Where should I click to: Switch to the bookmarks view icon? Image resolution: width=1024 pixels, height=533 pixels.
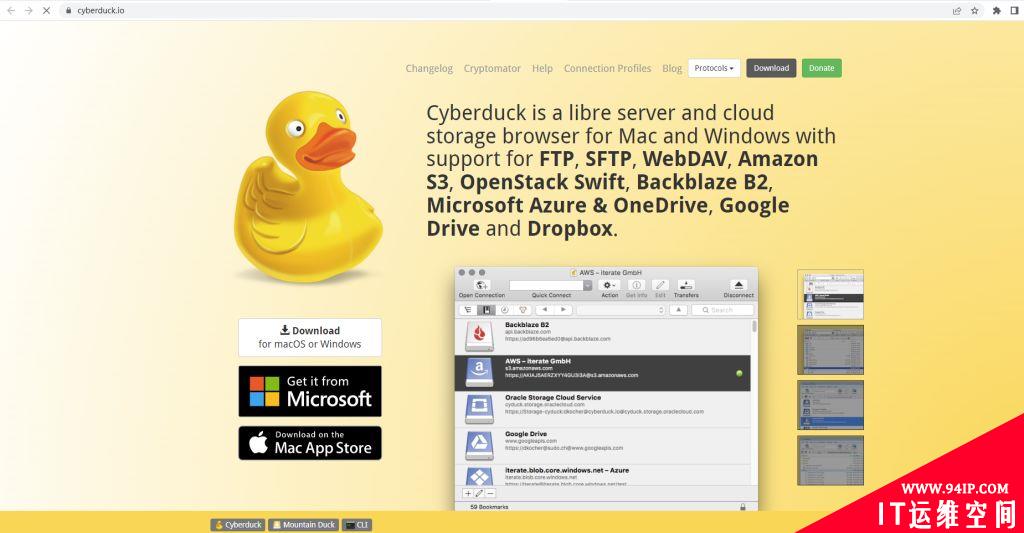pos(487,310)
